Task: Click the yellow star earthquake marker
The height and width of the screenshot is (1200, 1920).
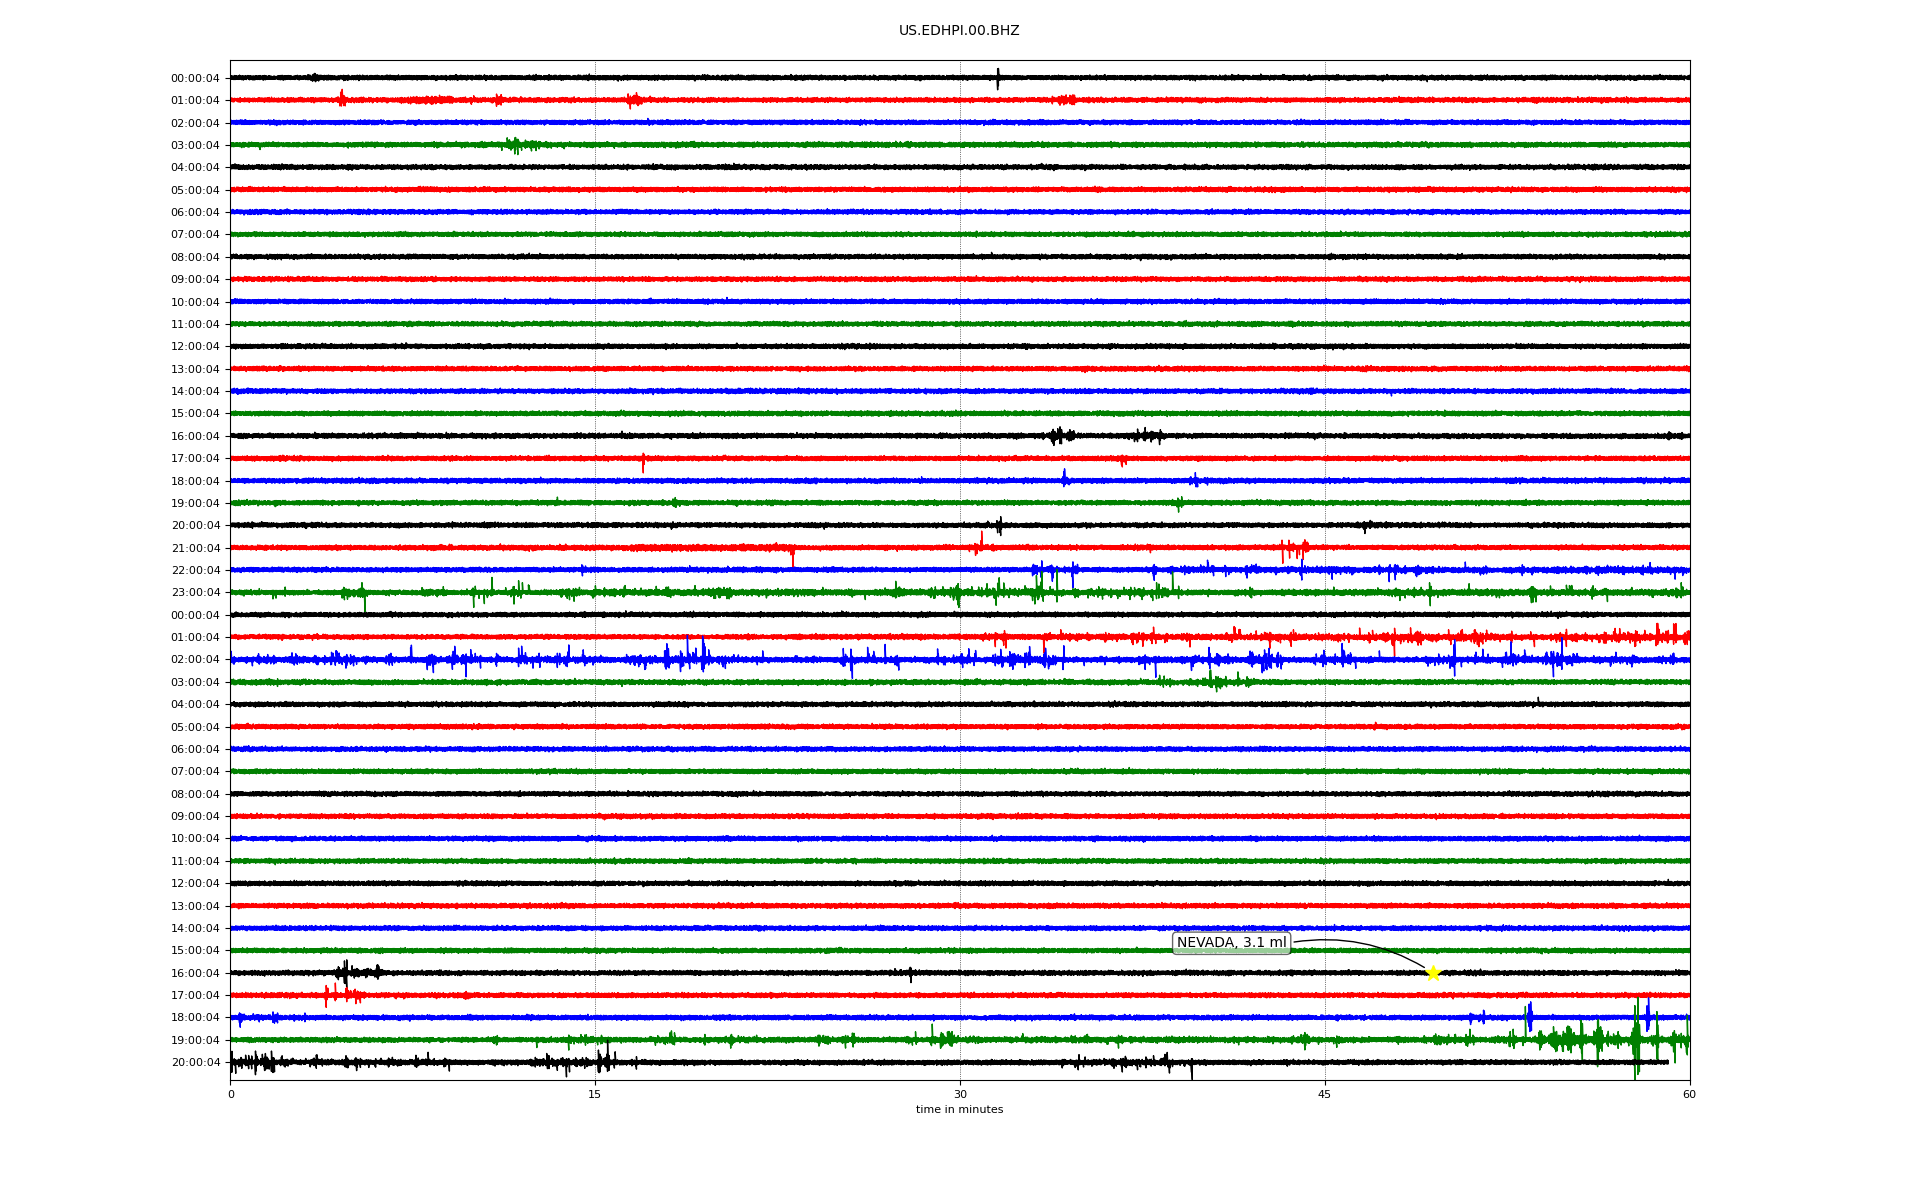Action: coord(1433,973)
